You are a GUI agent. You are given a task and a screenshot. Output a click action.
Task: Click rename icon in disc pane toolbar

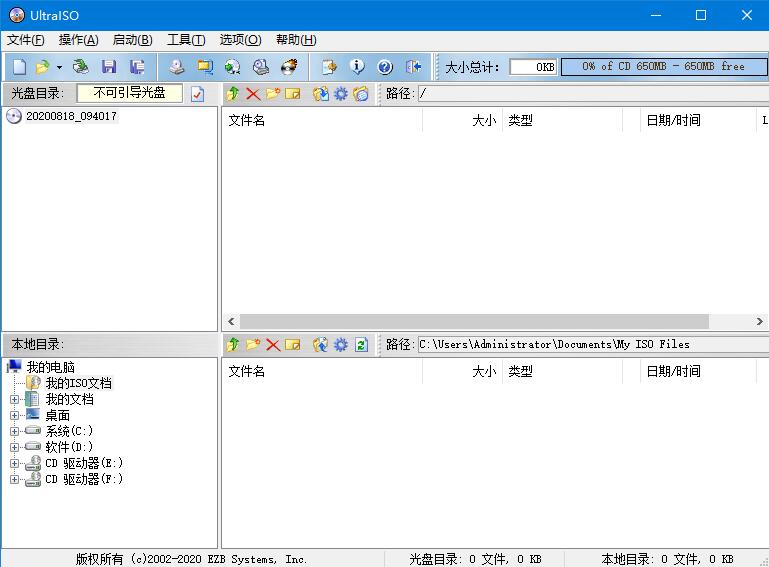click(x=293, y=93)
